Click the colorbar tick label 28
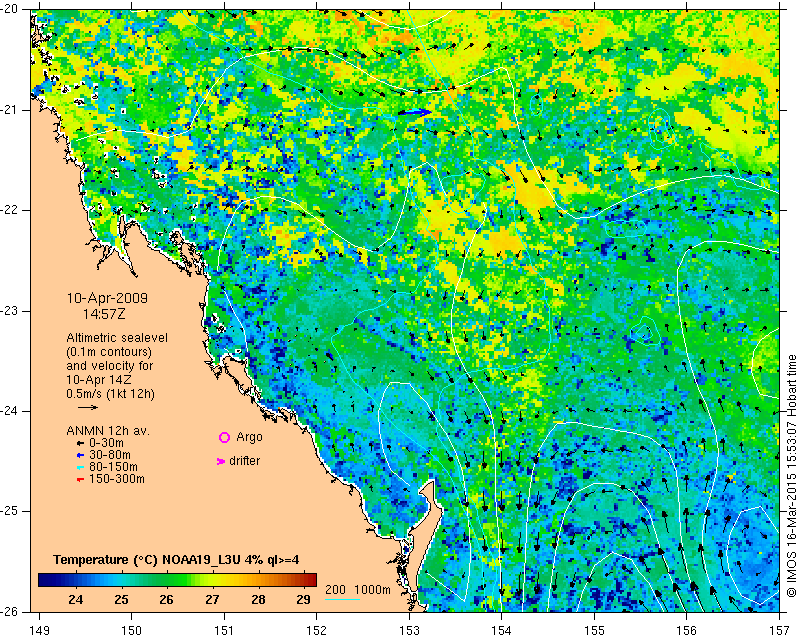Image resolution: width=800 pixels, height=640 pixels. (x=258, y=599)
